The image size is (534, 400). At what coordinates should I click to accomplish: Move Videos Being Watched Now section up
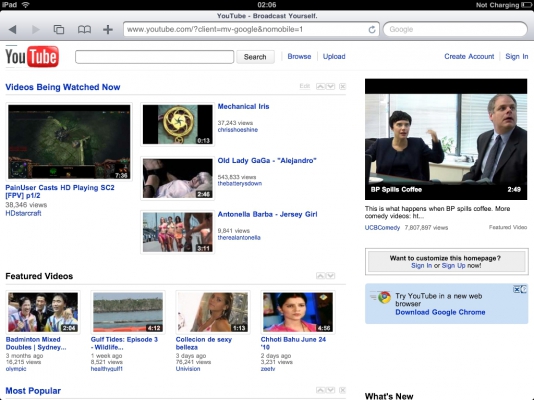click(x=320, y=86)
